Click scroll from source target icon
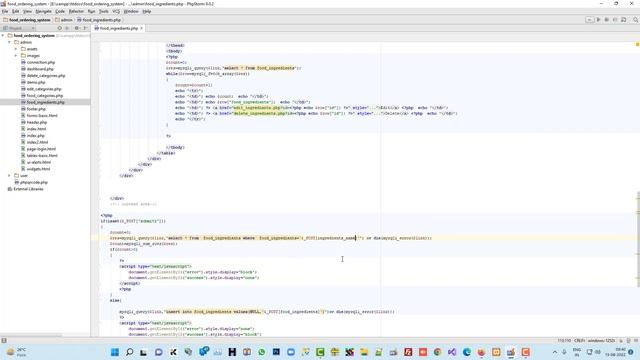Image resolution: width=640 pixels, height=360 pixels. (60, 28)
